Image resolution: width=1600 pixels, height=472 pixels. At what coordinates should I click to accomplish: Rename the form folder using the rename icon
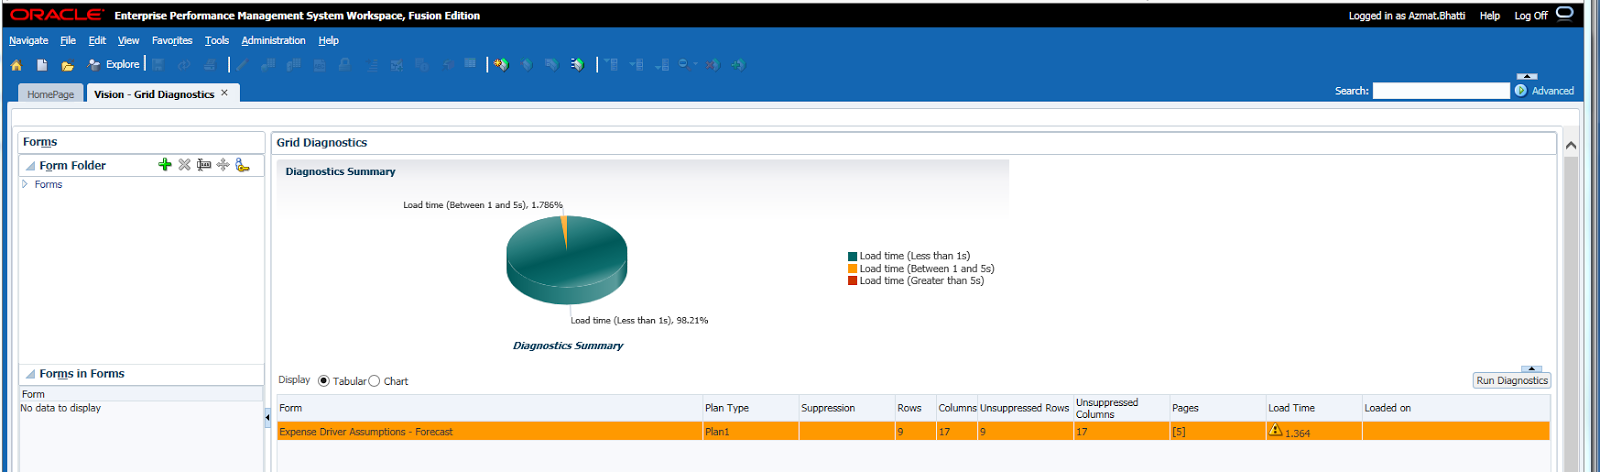(204, 165)
